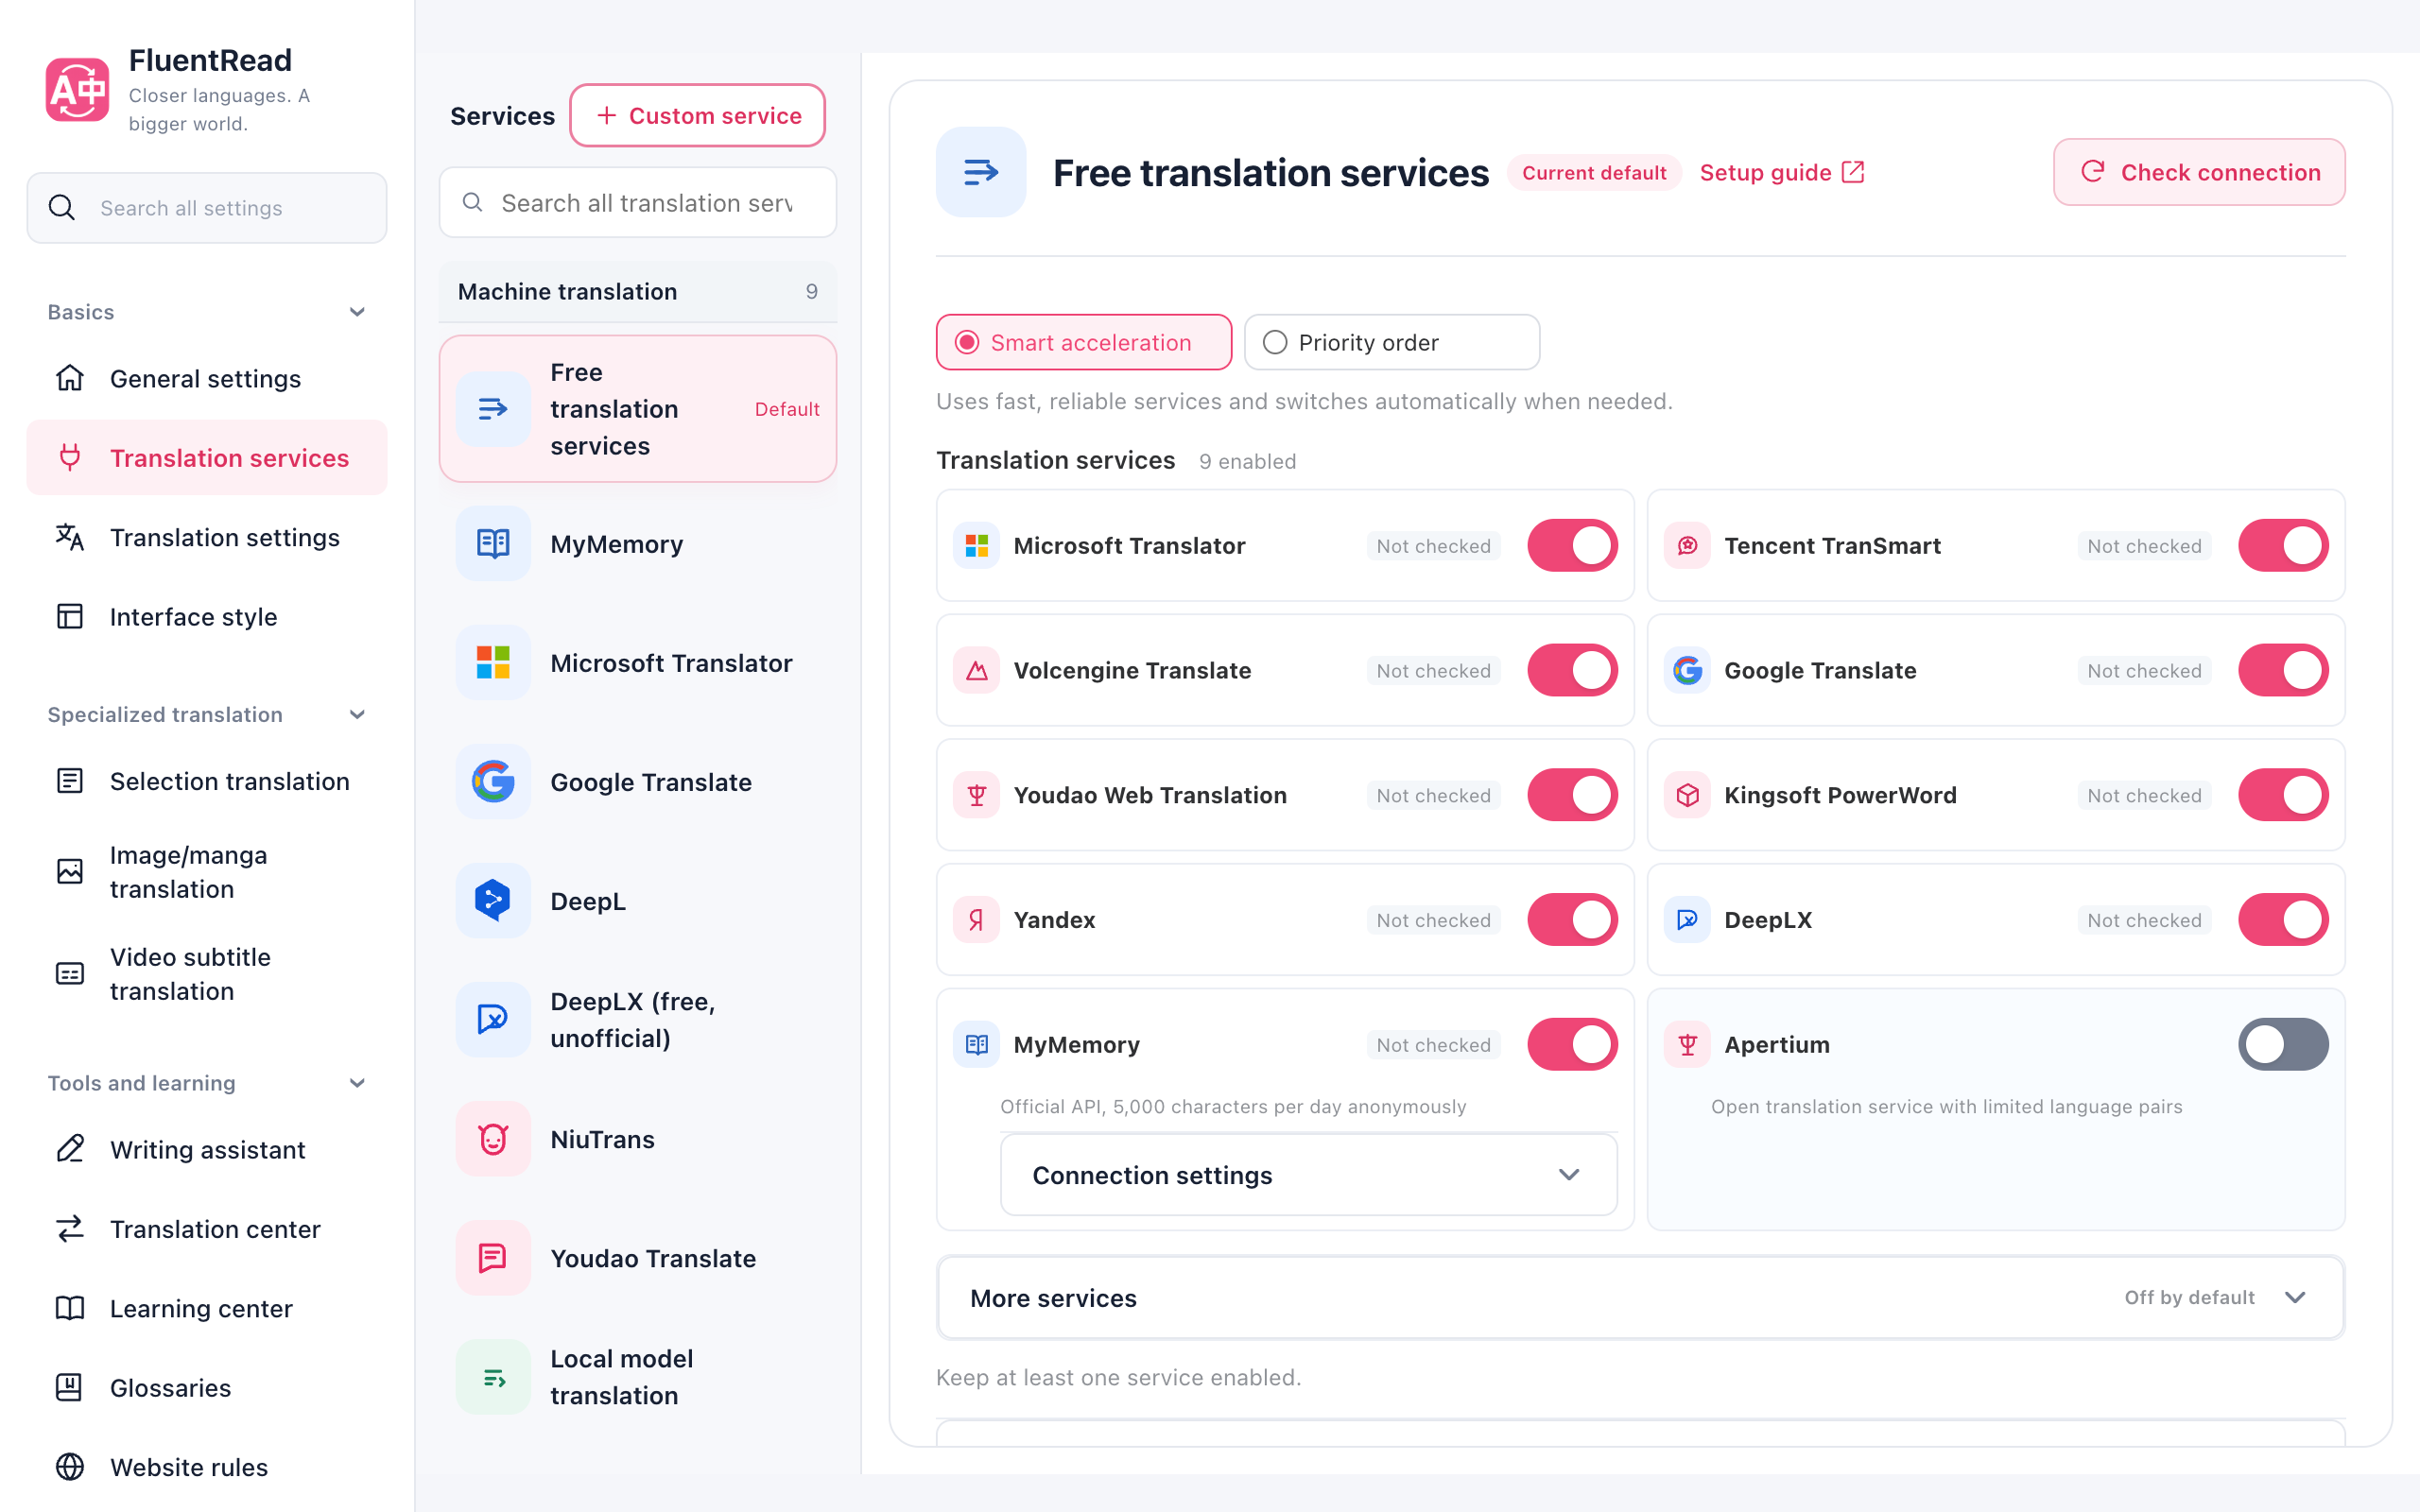Collapse the Basics sidebar section
The width and height of the screenshot is (2420, 1512).
tap(207, 312)
